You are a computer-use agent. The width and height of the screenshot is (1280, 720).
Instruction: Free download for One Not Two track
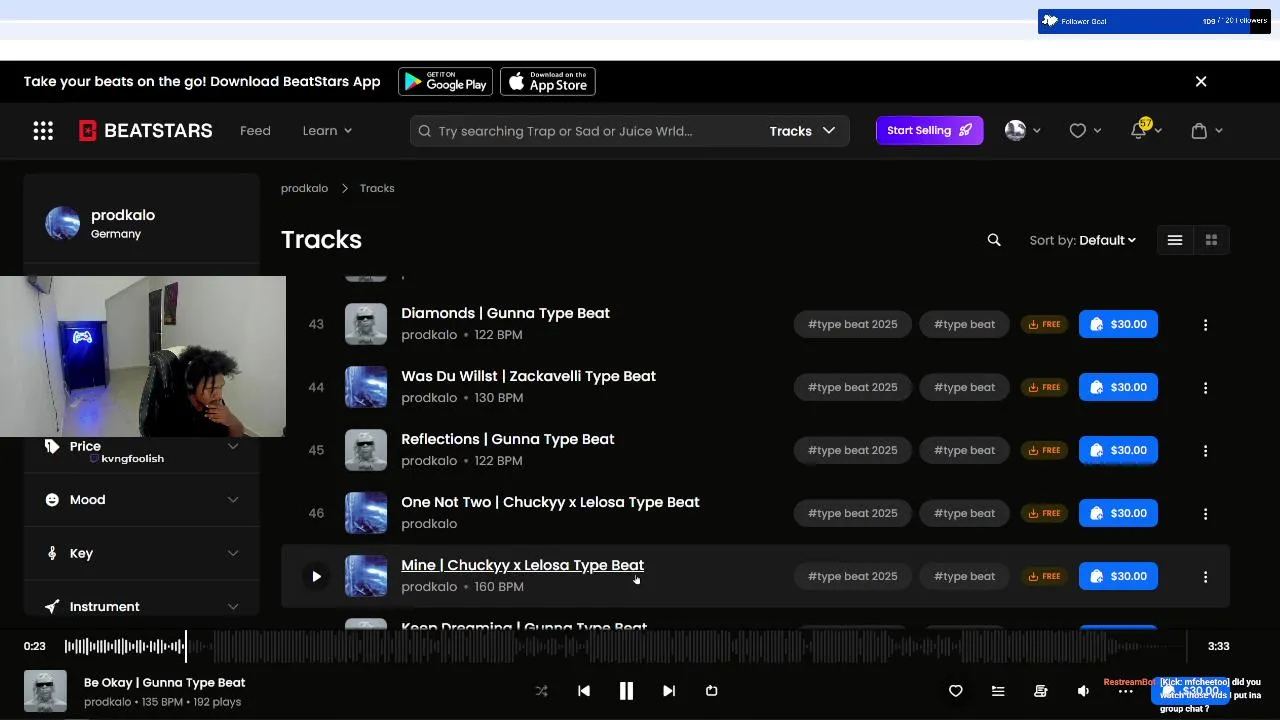pyautogui.click(x=1044, y=513)
